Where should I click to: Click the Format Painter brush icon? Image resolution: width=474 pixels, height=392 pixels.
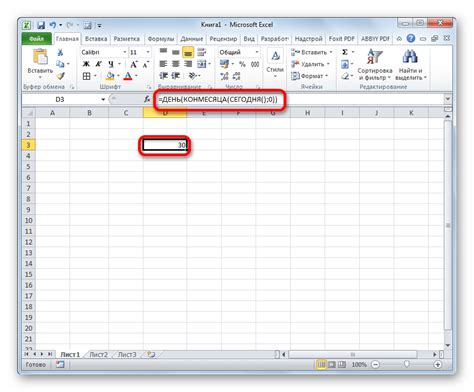[x=60, y=76]
